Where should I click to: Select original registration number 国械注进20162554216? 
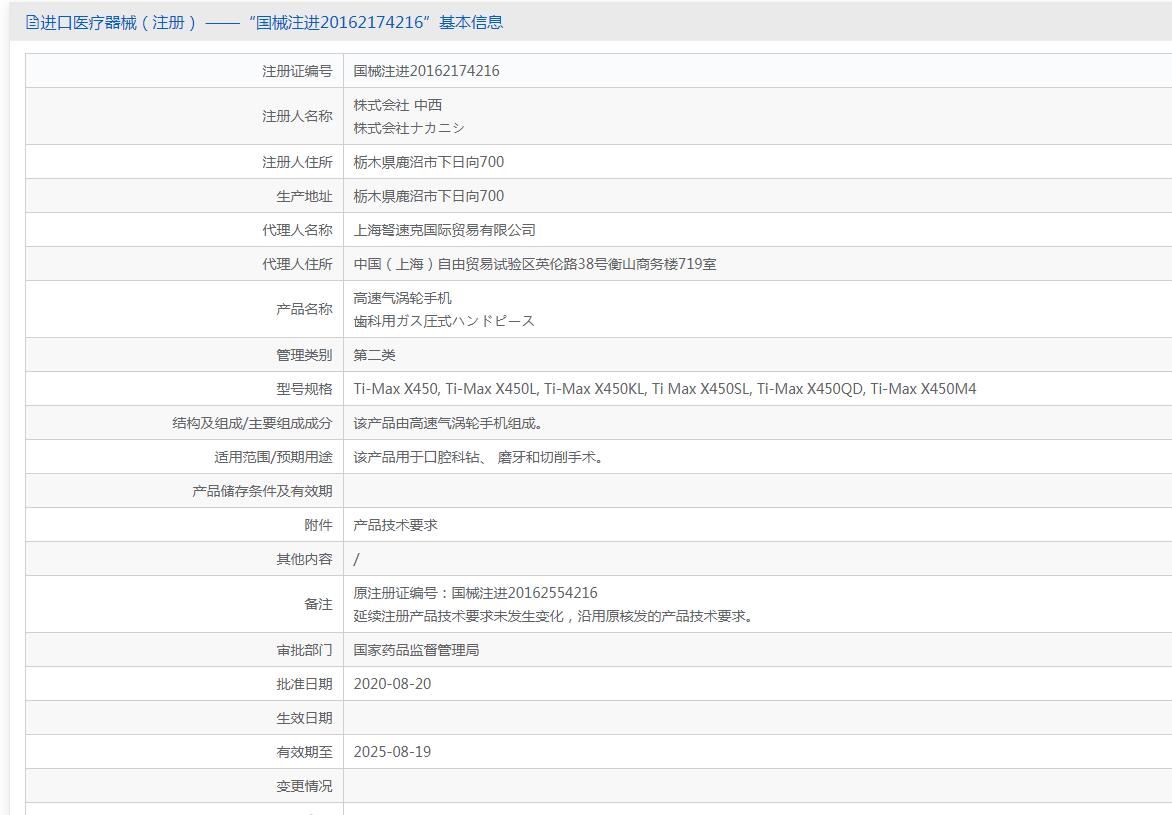click(x=524, y=593)
